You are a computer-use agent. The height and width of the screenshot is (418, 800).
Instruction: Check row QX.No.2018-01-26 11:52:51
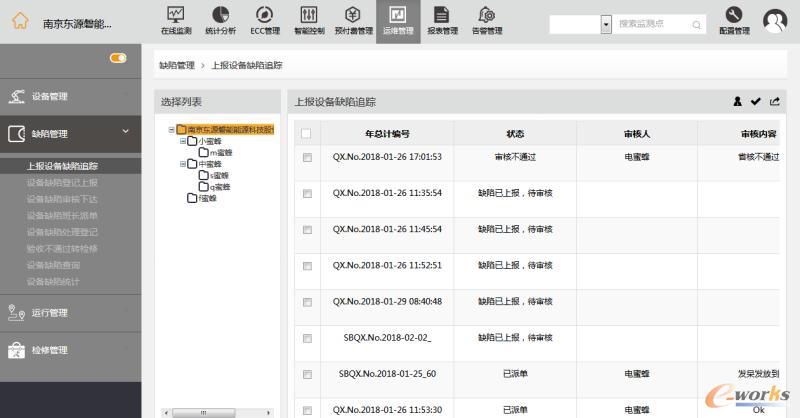click(x=307, y=266)
